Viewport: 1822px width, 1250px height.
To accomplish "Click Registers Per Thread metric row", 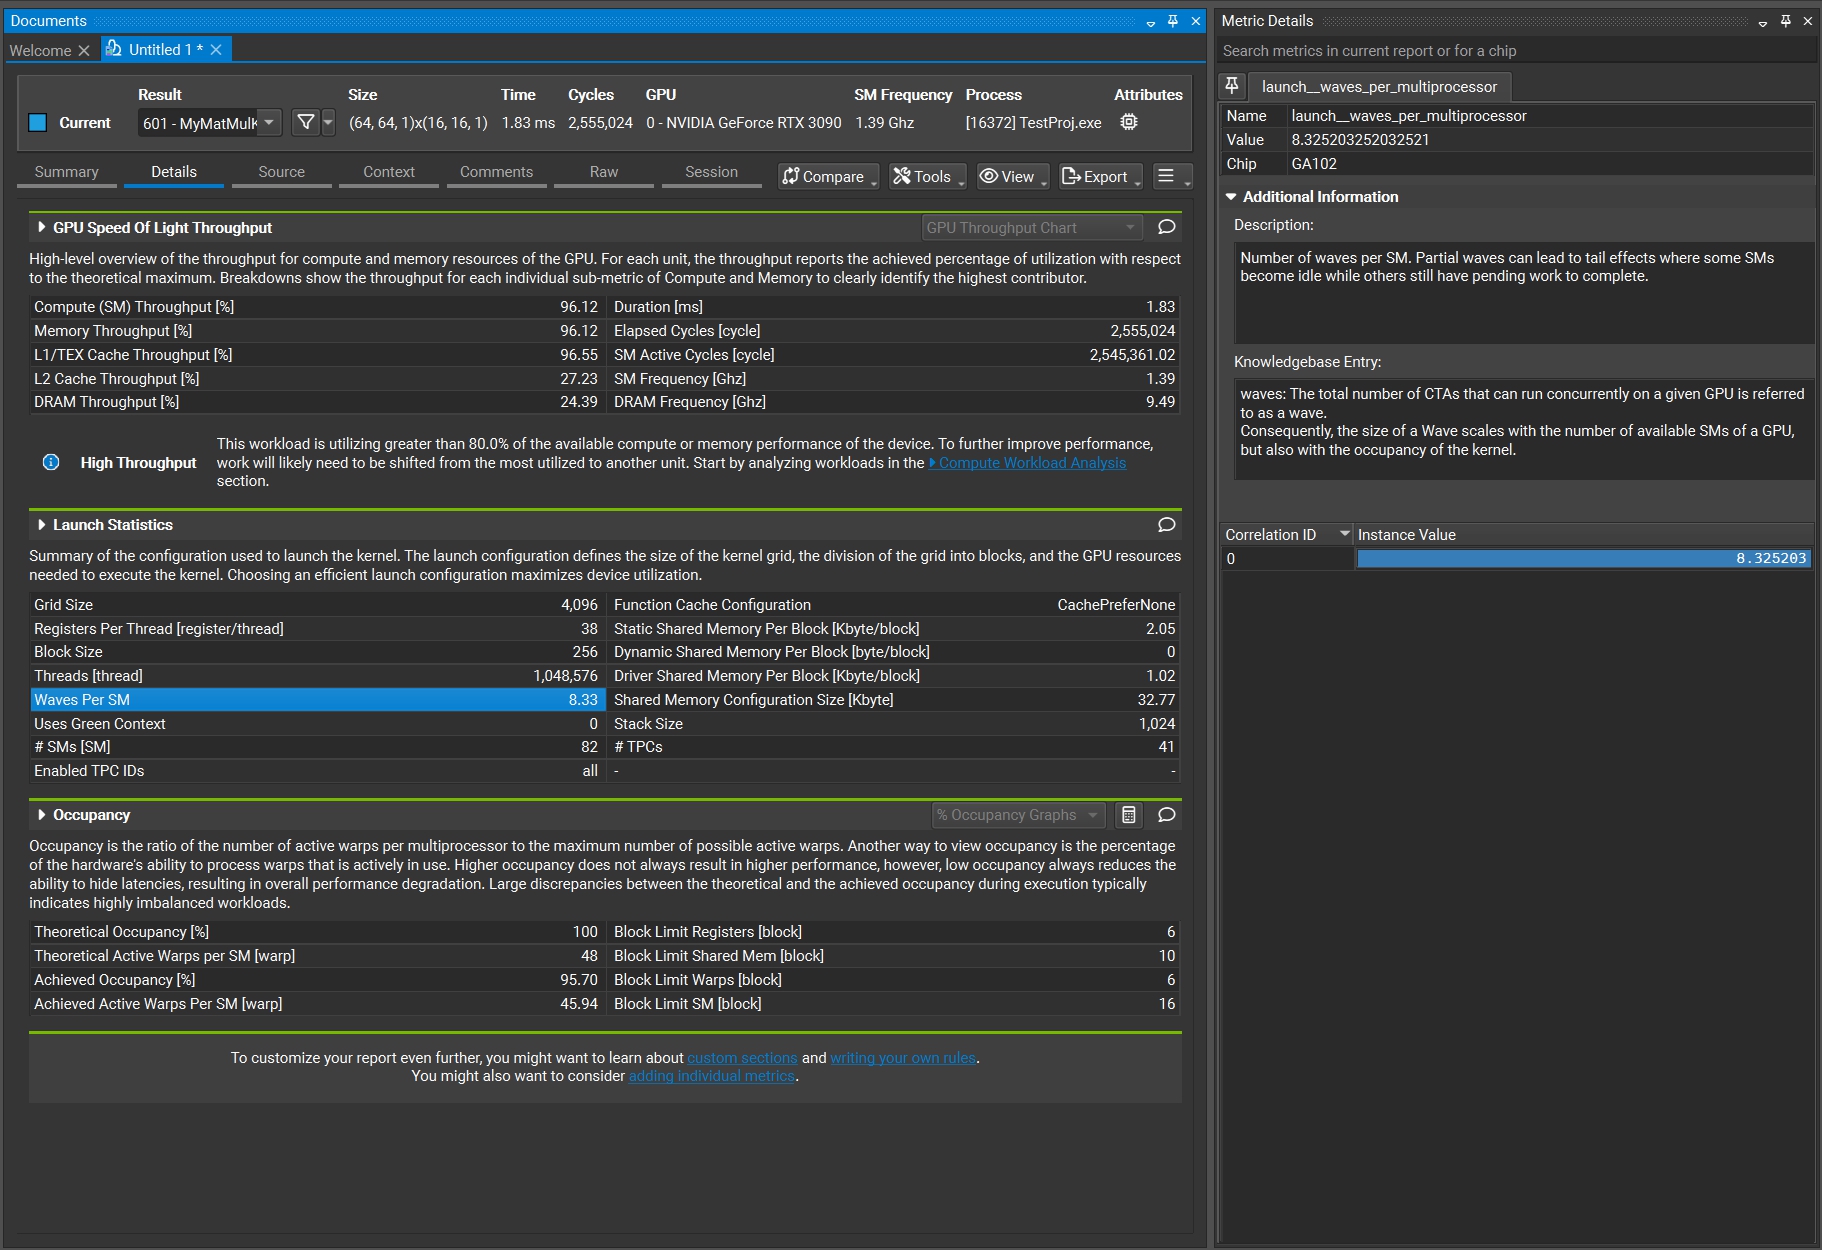I will coord(317,629).
